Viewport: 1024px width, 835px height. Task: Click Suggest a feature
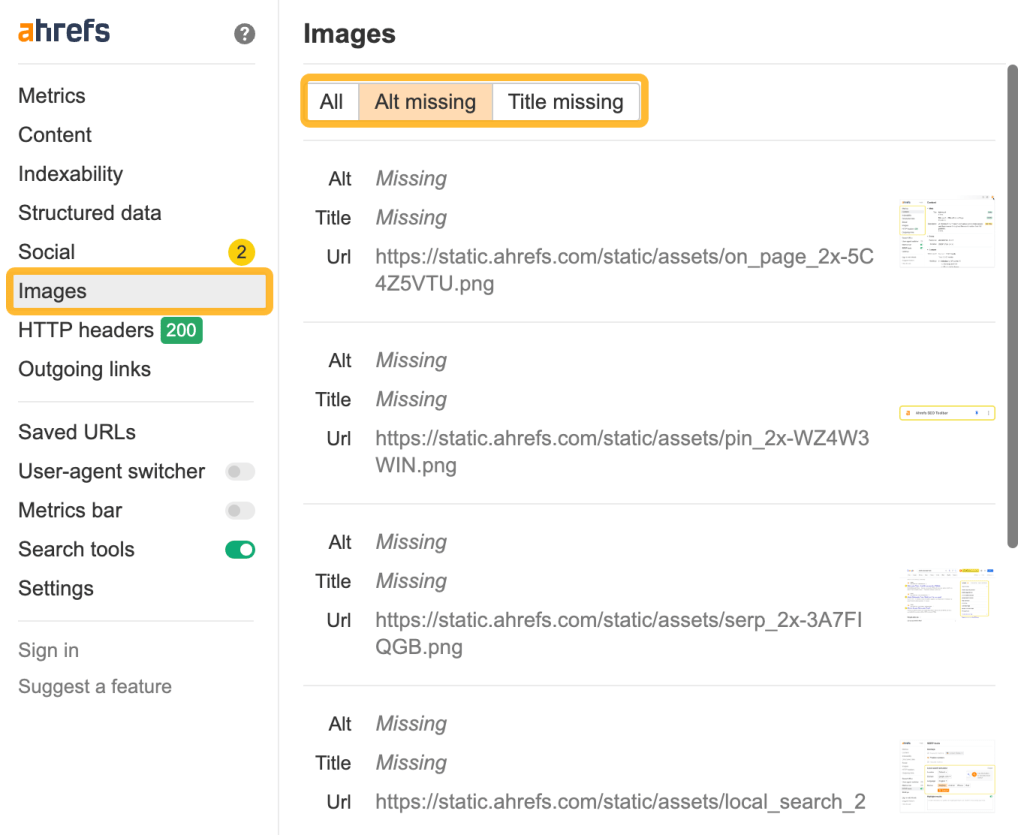tap(95, 686)
